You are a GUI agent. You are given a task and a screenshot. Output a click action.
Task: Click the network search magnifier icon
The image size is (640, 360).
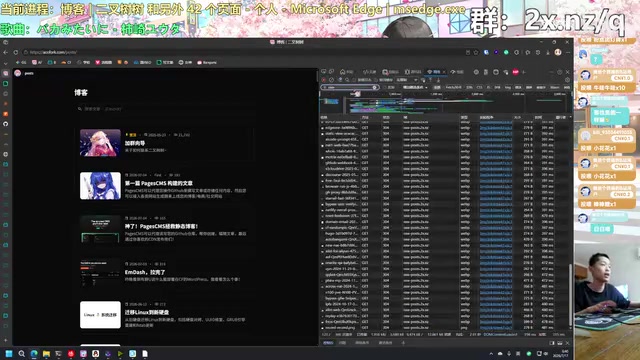(x=347, y=80)
